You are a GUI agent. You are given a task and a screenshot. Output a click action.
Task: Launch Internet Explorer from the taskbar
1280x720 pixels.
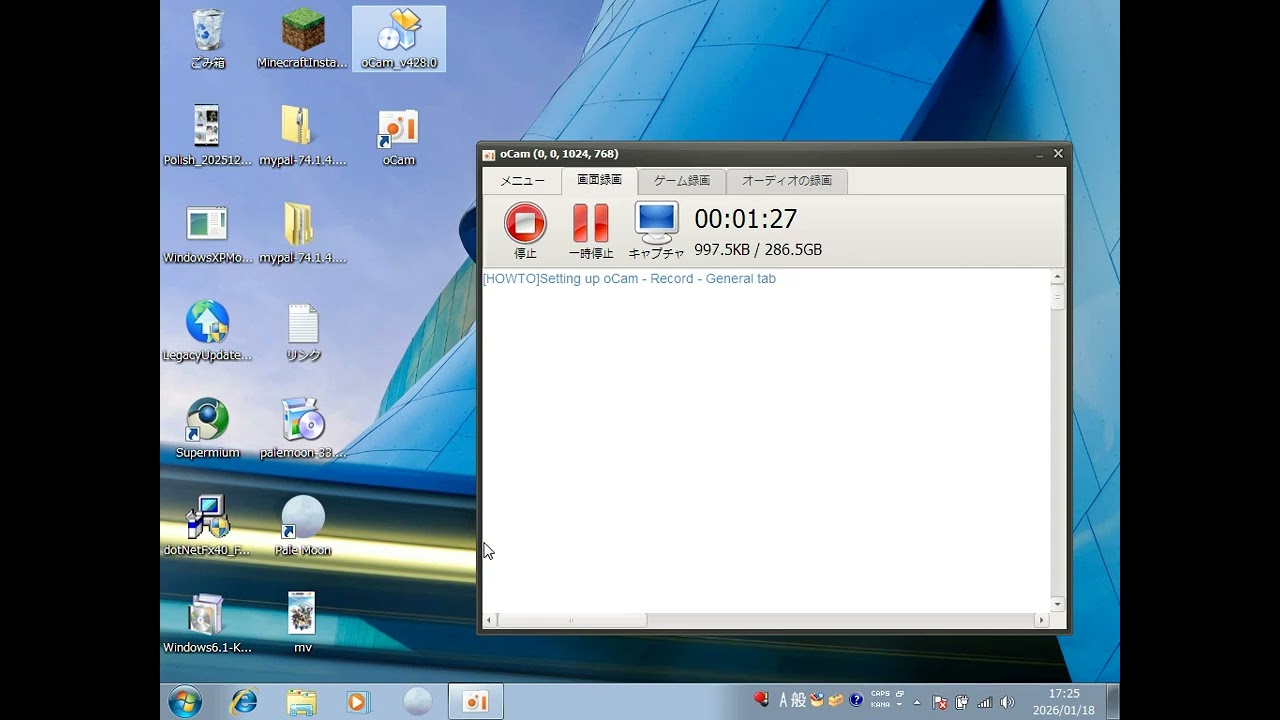point(243,702)
